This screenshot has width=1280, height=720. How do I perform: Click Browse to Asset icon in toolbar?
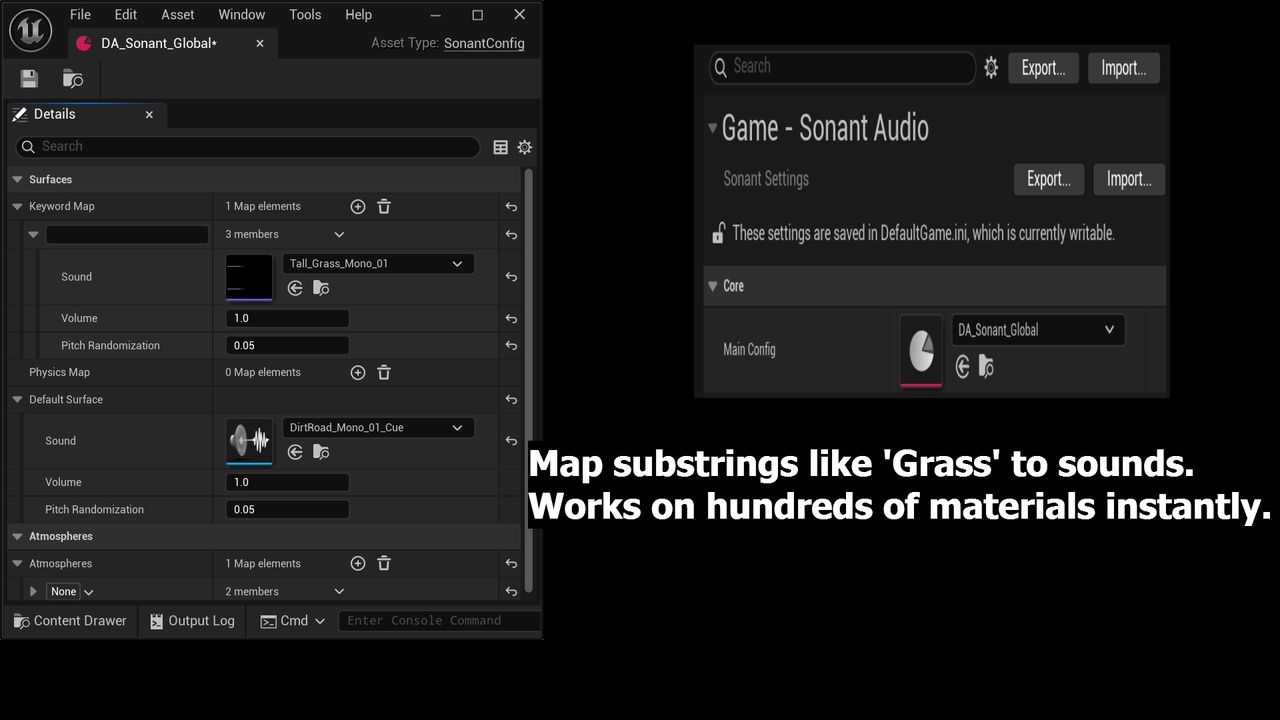[x=71, y=78]
